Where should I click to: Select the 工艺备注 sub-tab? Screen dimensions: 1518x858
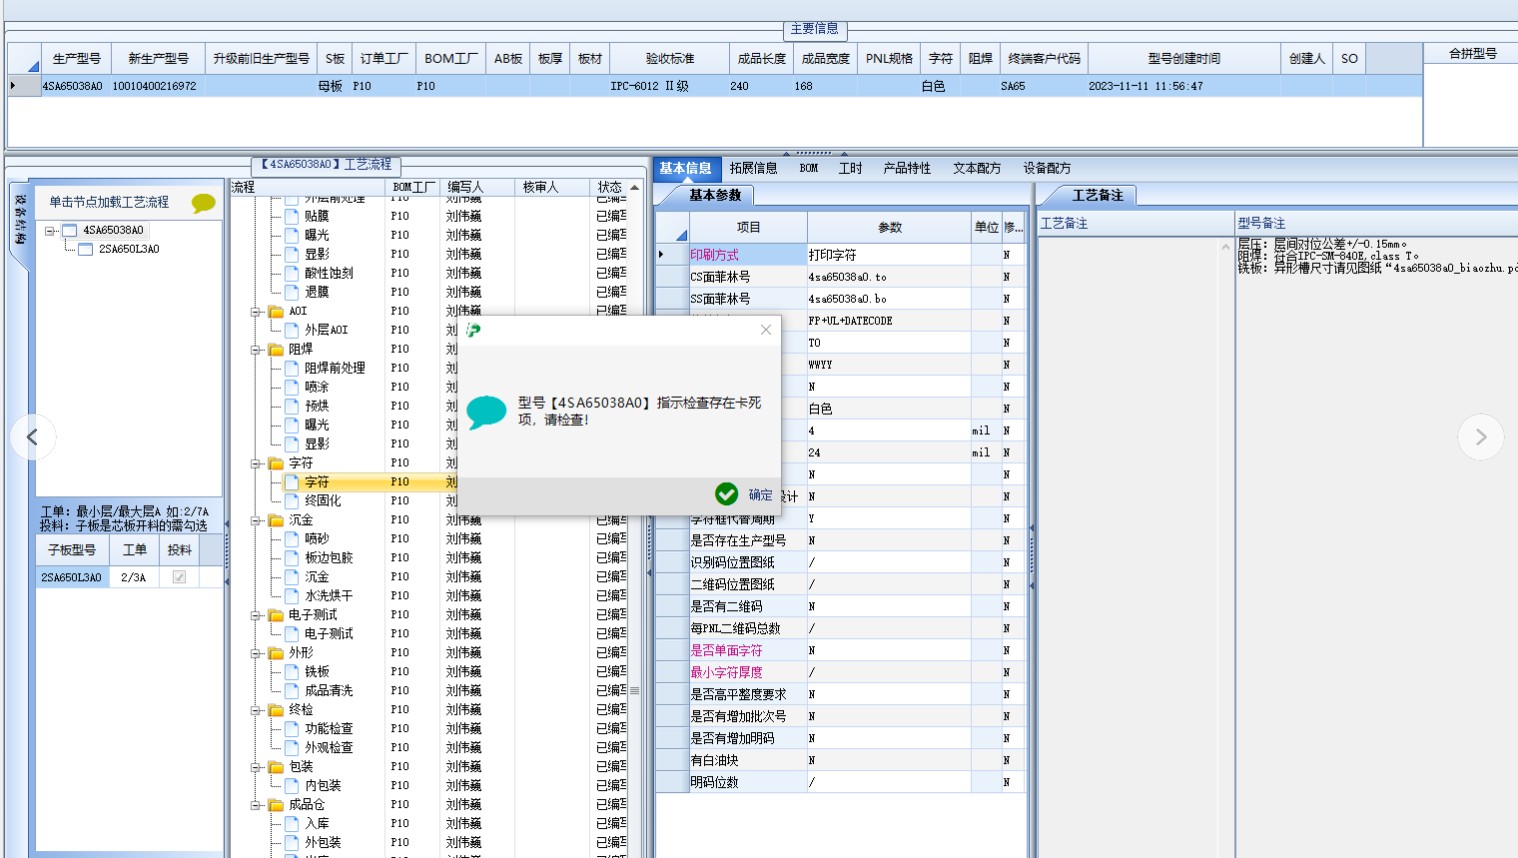point(1097,195)
